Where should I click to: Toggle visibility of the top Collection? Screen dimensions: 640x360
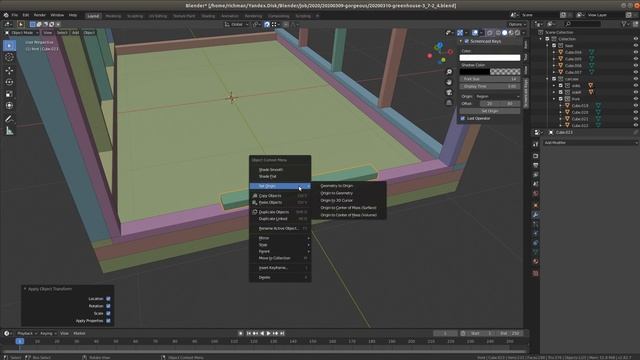(636, 39)
